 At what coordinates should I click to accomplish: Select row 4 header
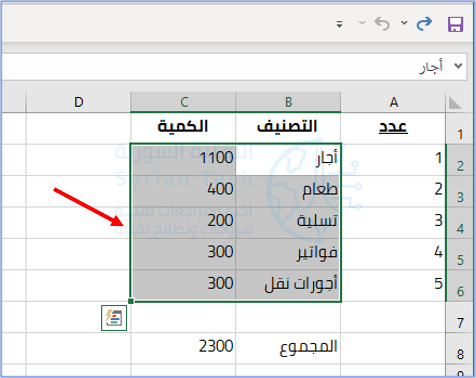click(460, 223)
